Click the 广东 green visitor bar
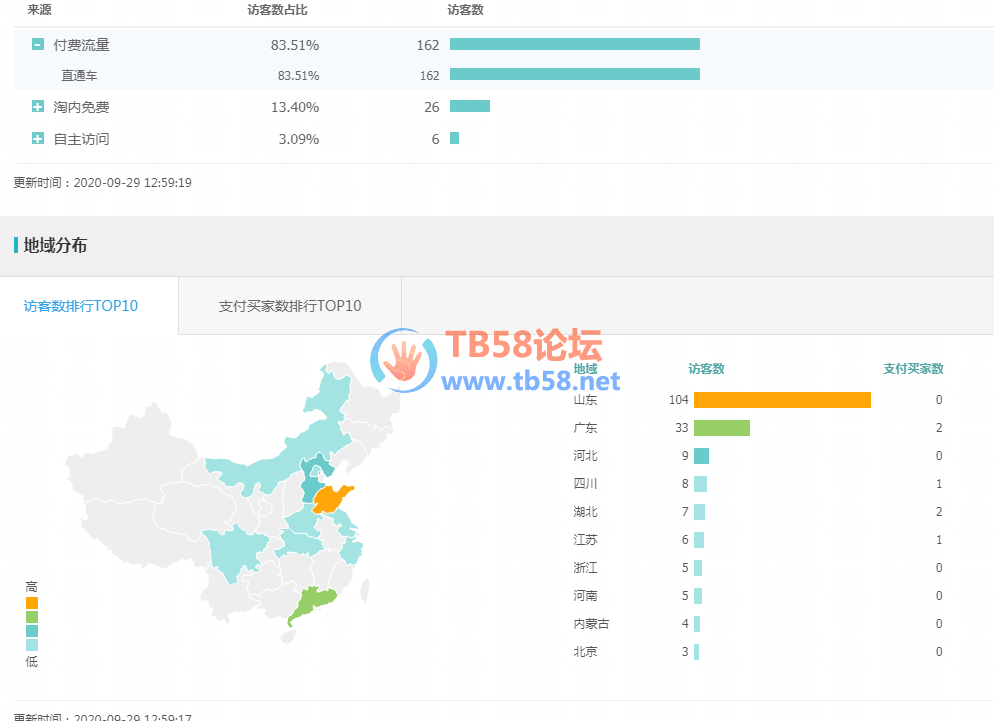 pos(721,428)
